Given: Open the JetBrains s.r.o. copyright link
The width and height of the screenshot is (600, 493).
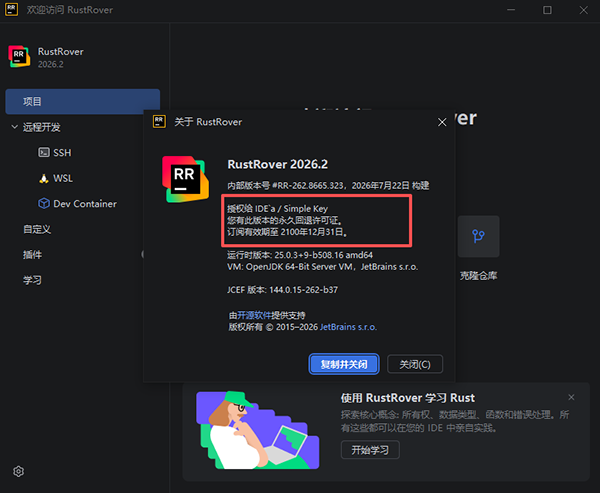Looking at the screenshot, I should tap(348, 327).
